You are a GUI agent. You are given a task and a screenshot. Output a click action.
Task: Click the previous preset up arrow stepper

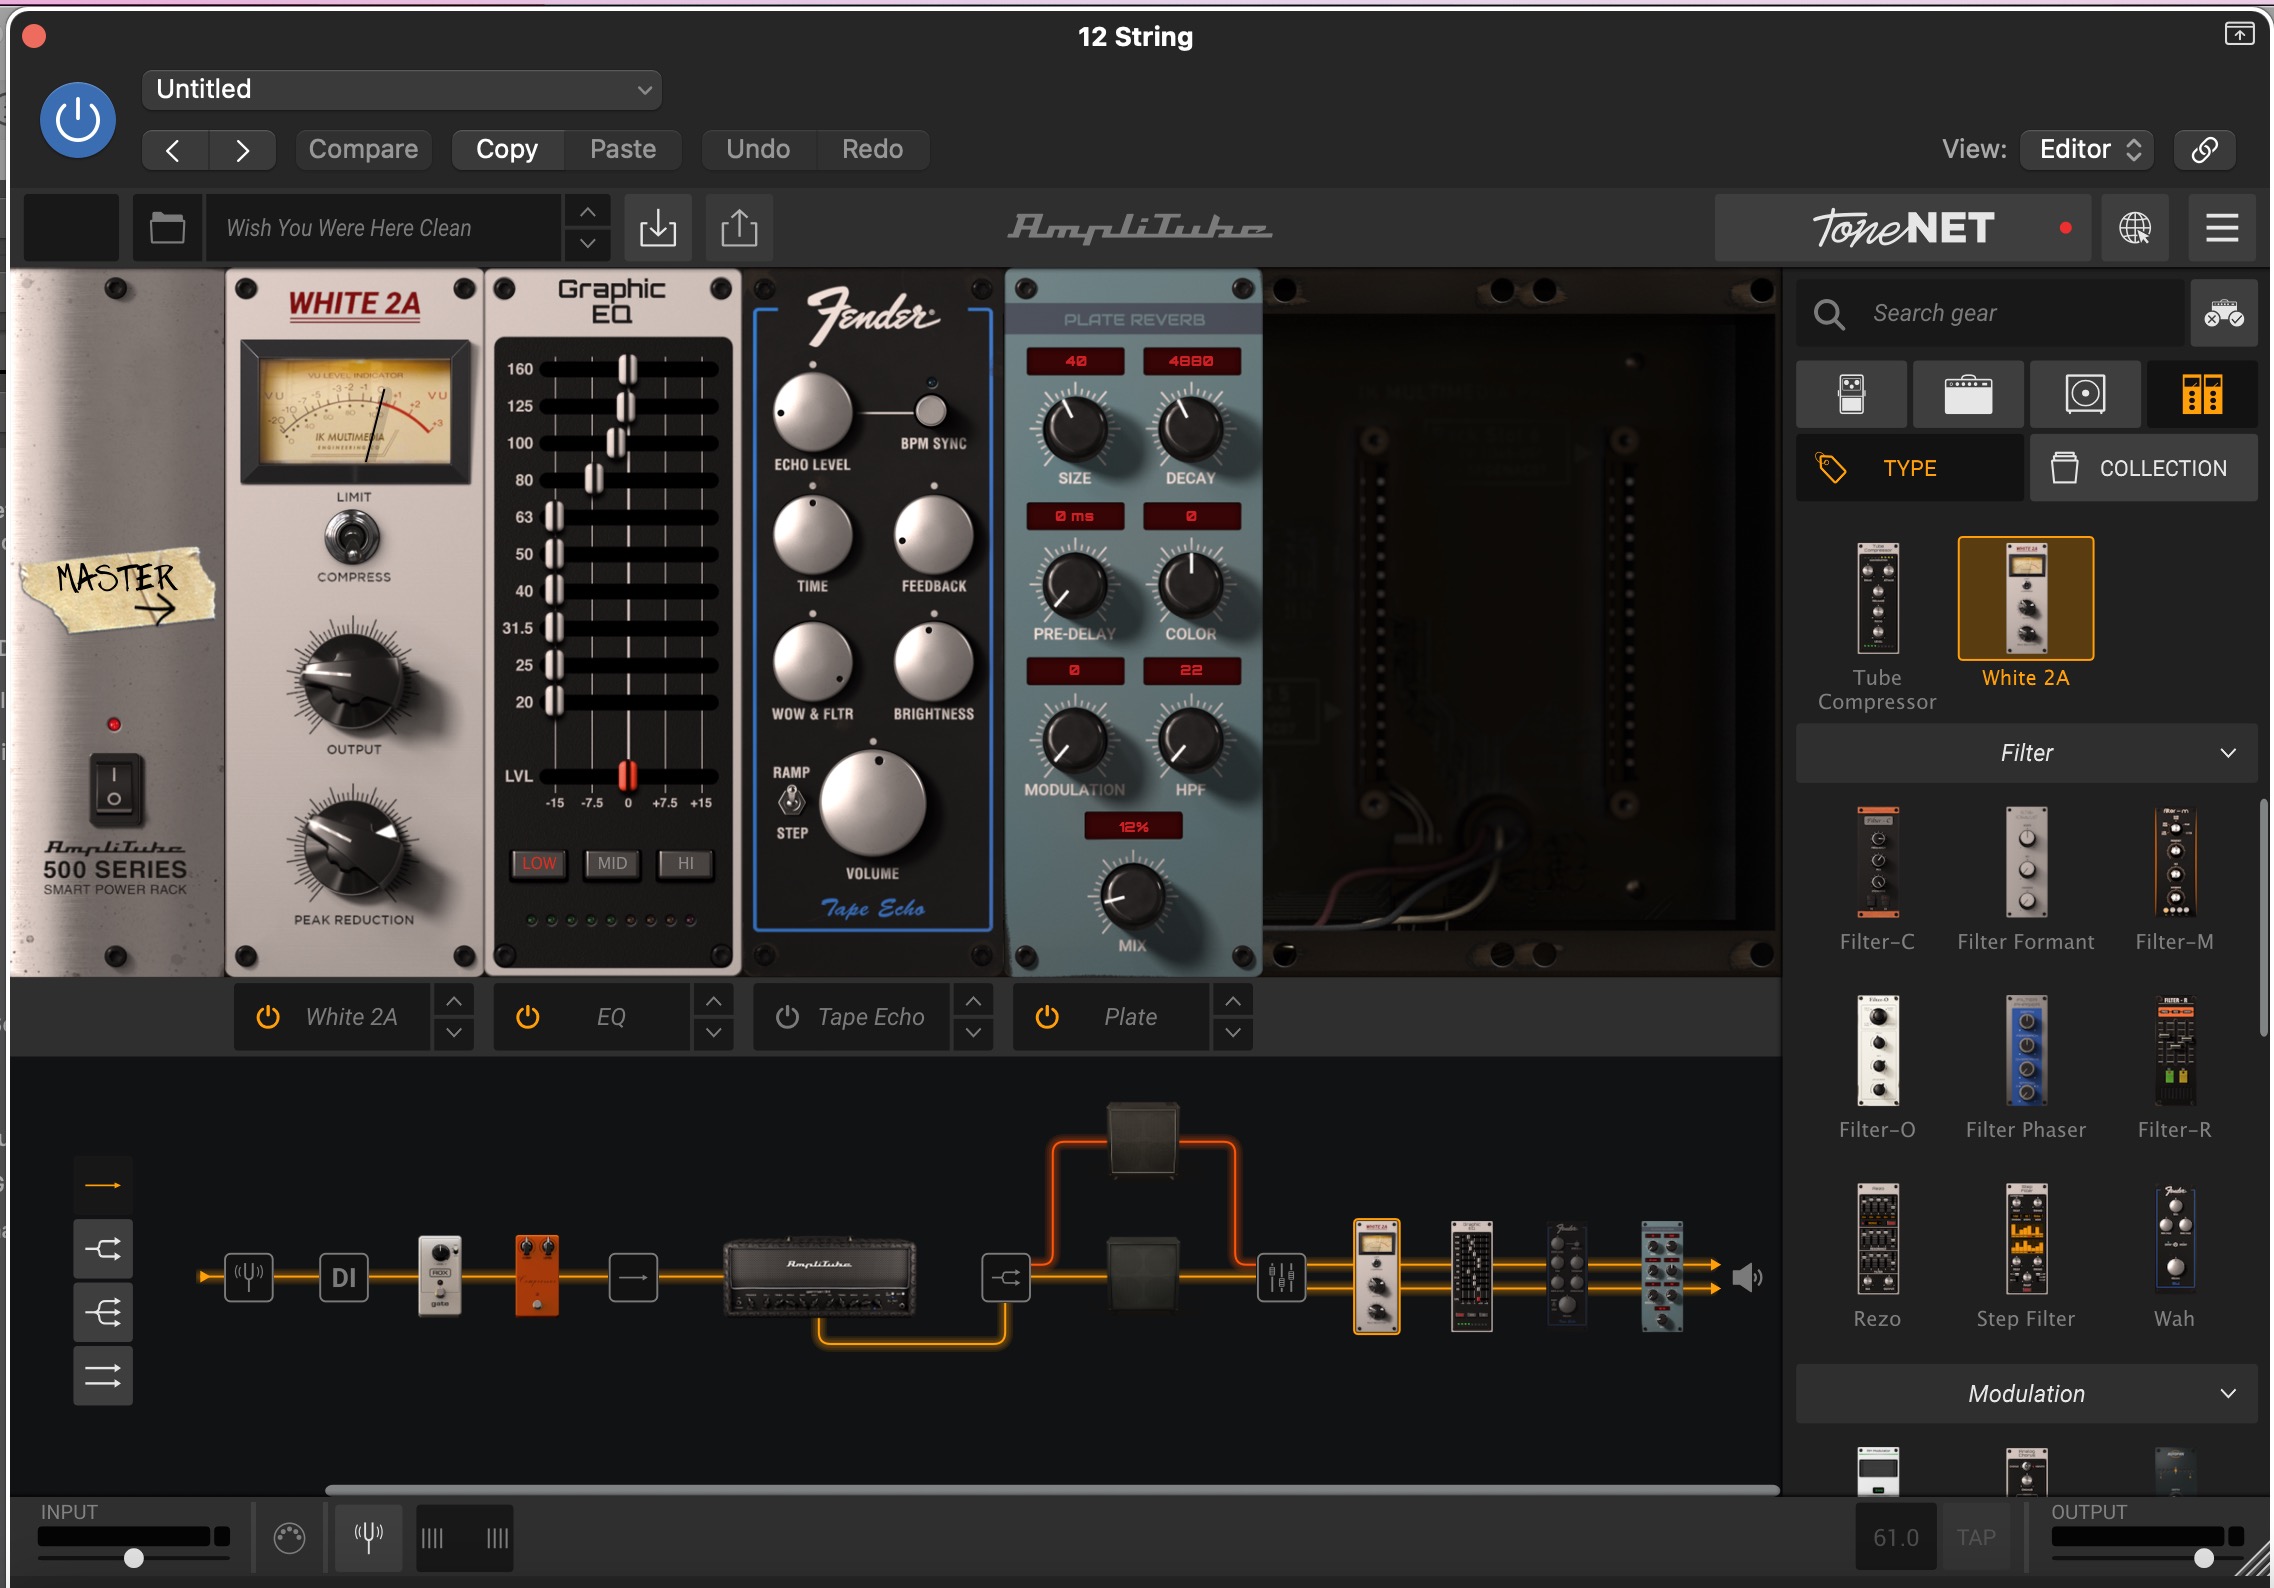(588, 212)
